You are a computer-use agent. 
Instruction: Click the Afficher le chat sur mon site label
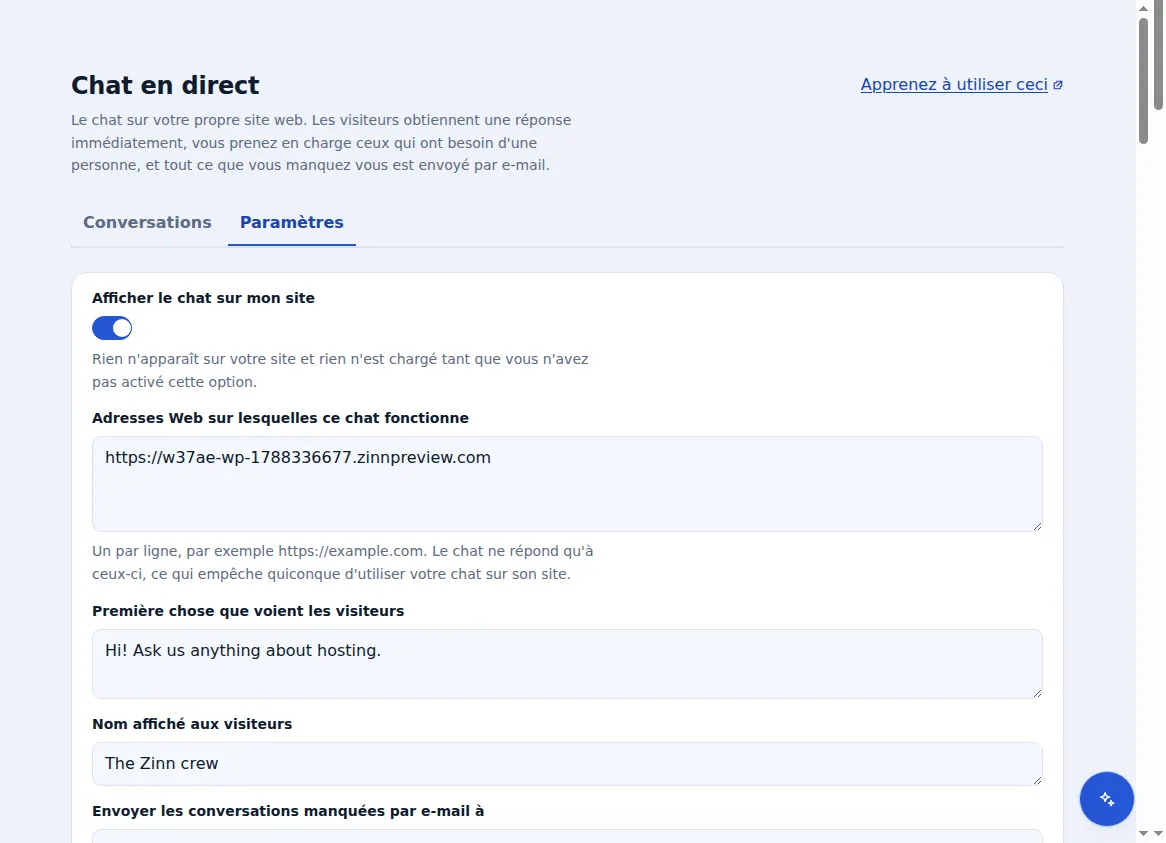coord(203,298)
